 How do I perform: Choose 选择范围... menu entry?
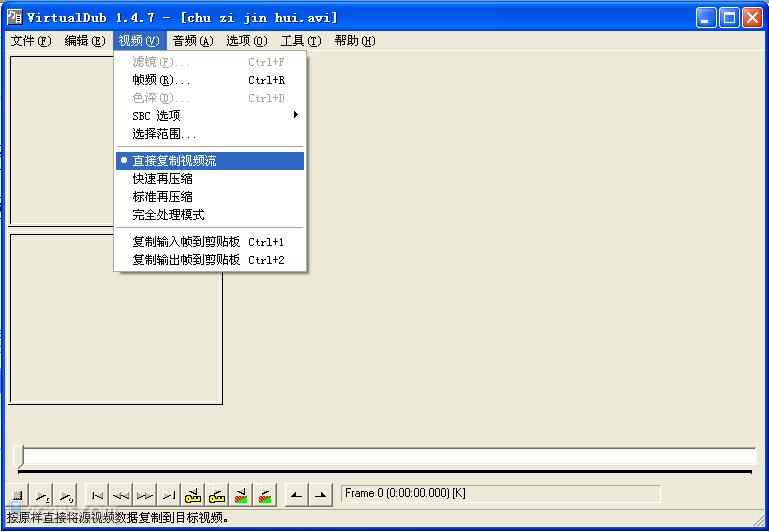(210, 133)
